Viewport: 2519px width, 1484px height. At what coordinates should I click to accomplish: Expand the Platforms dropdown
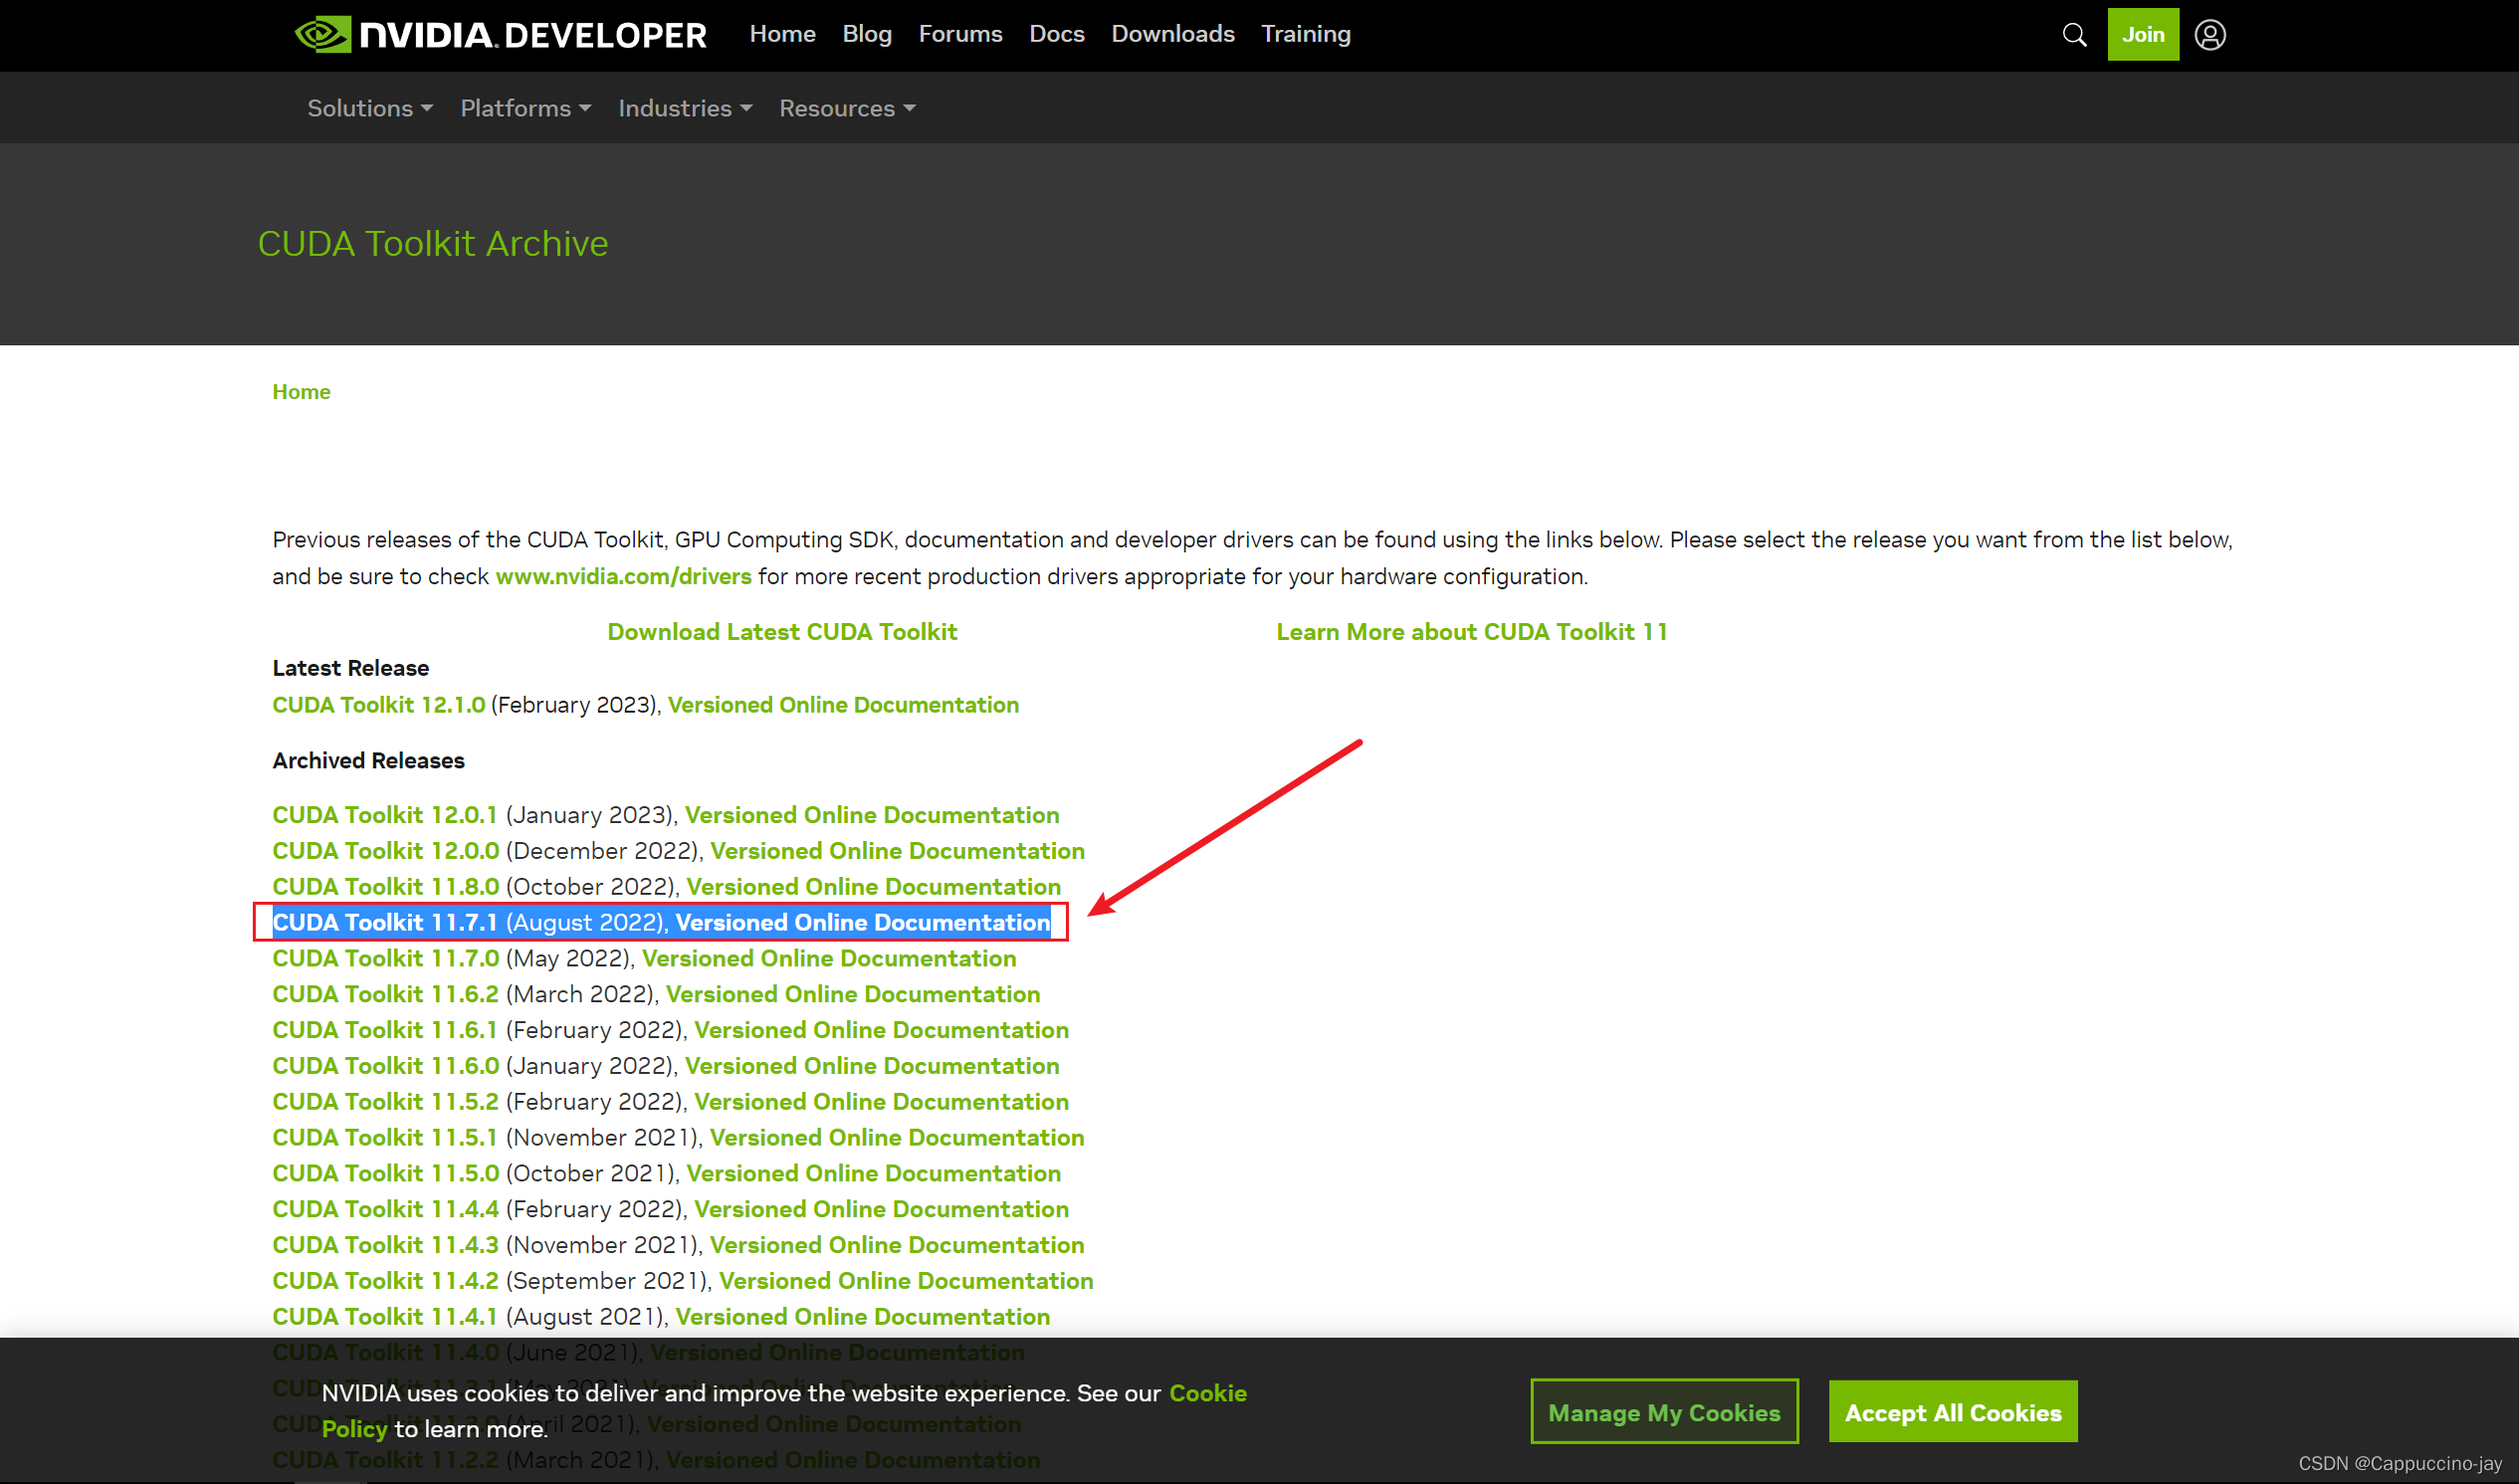click(x=525, y=108)
